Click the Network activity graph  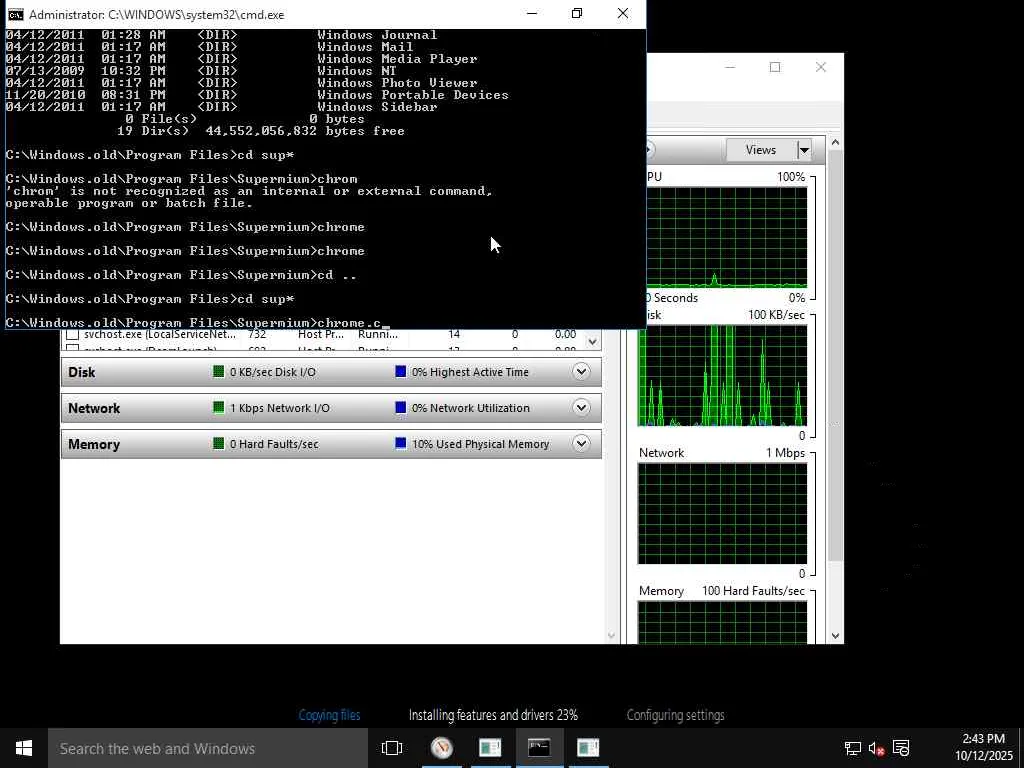click(722, 514)
